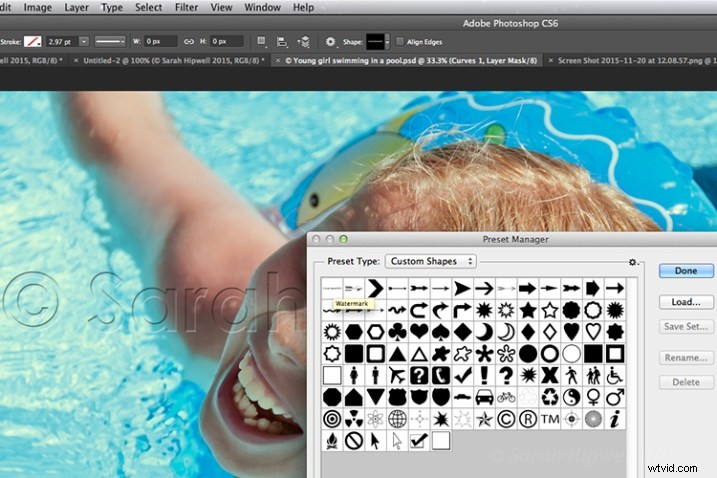
Task: Open the path operations menu
Action: pos(261,42)
